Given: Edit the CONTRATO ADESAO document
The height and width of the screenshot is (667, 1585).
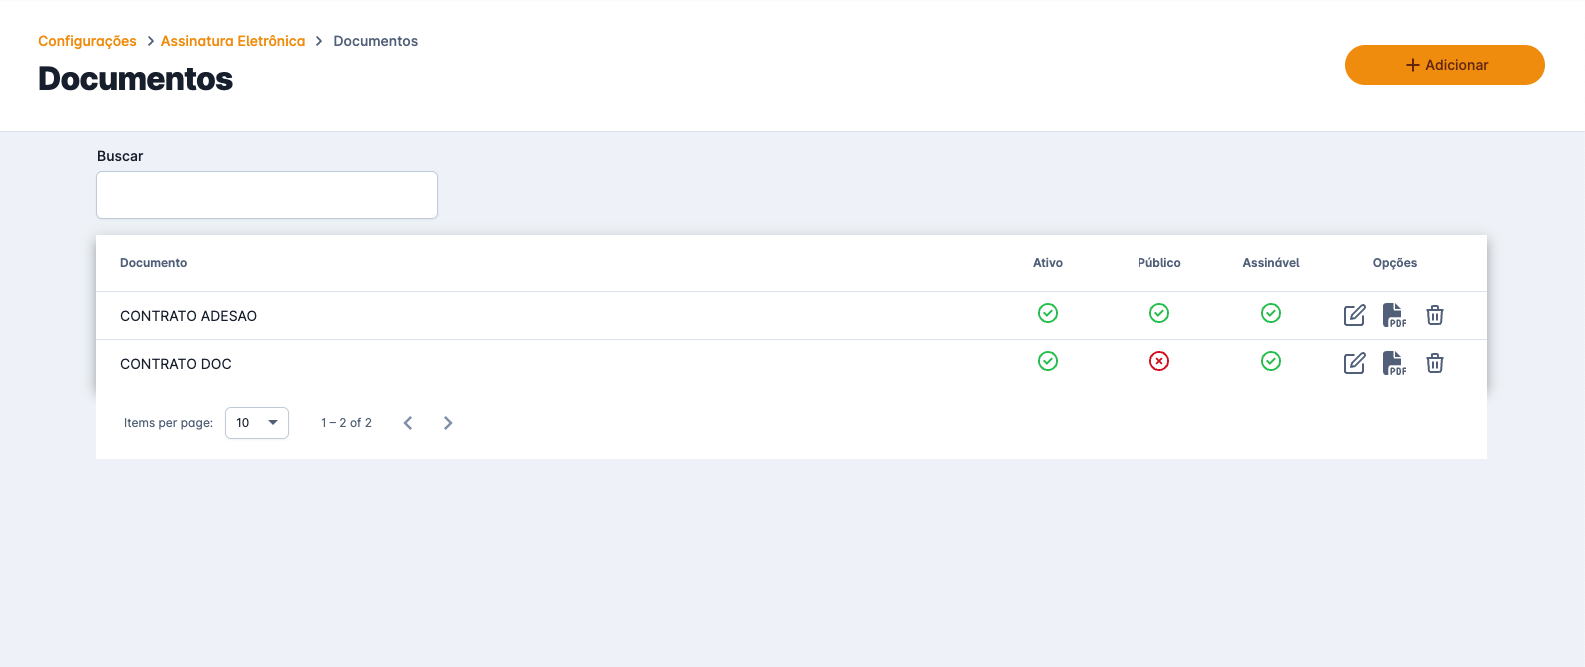Looking at the screenshot, I should coord(1354,315).
